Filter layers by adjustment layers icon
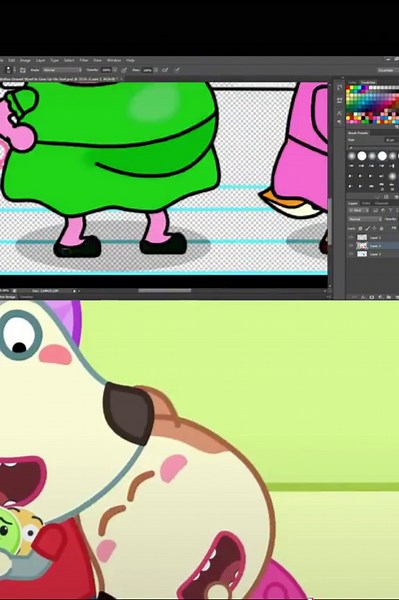Viewport: 399px width, 600px height. pos(383,210)
